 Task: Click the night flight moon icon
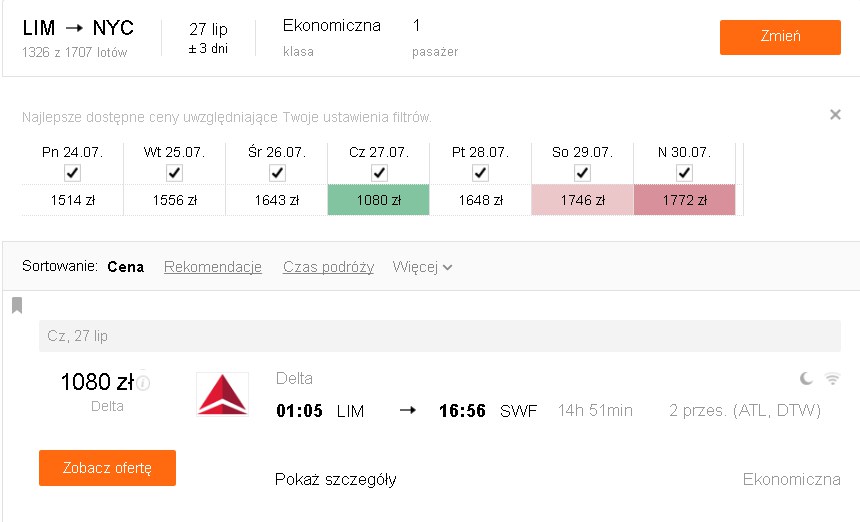pos(806,378)
